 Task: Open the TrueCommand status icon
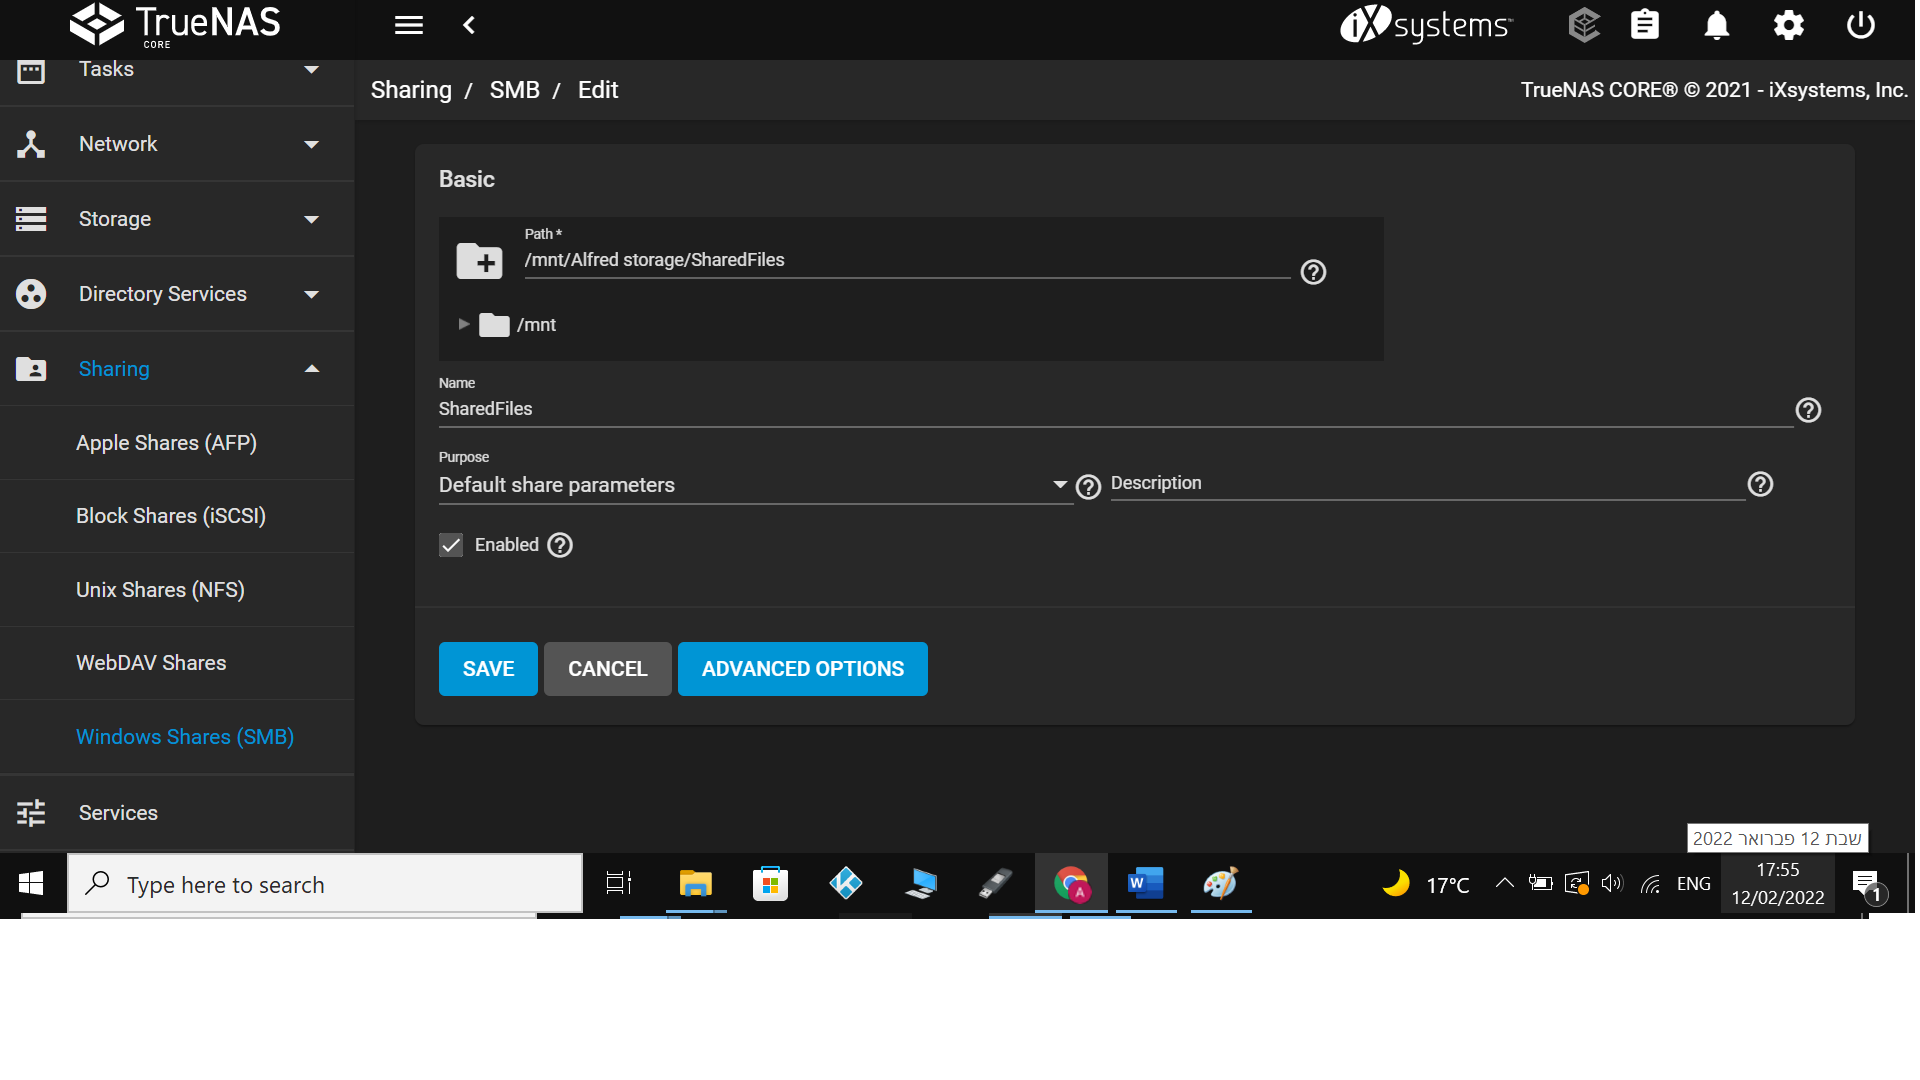1584,25
